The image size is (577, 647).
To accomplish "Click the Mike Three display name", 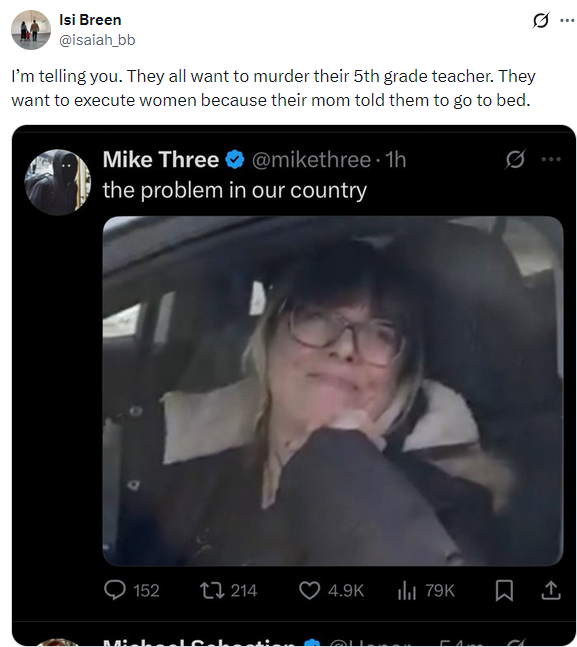I will click(x=161, y=159).
